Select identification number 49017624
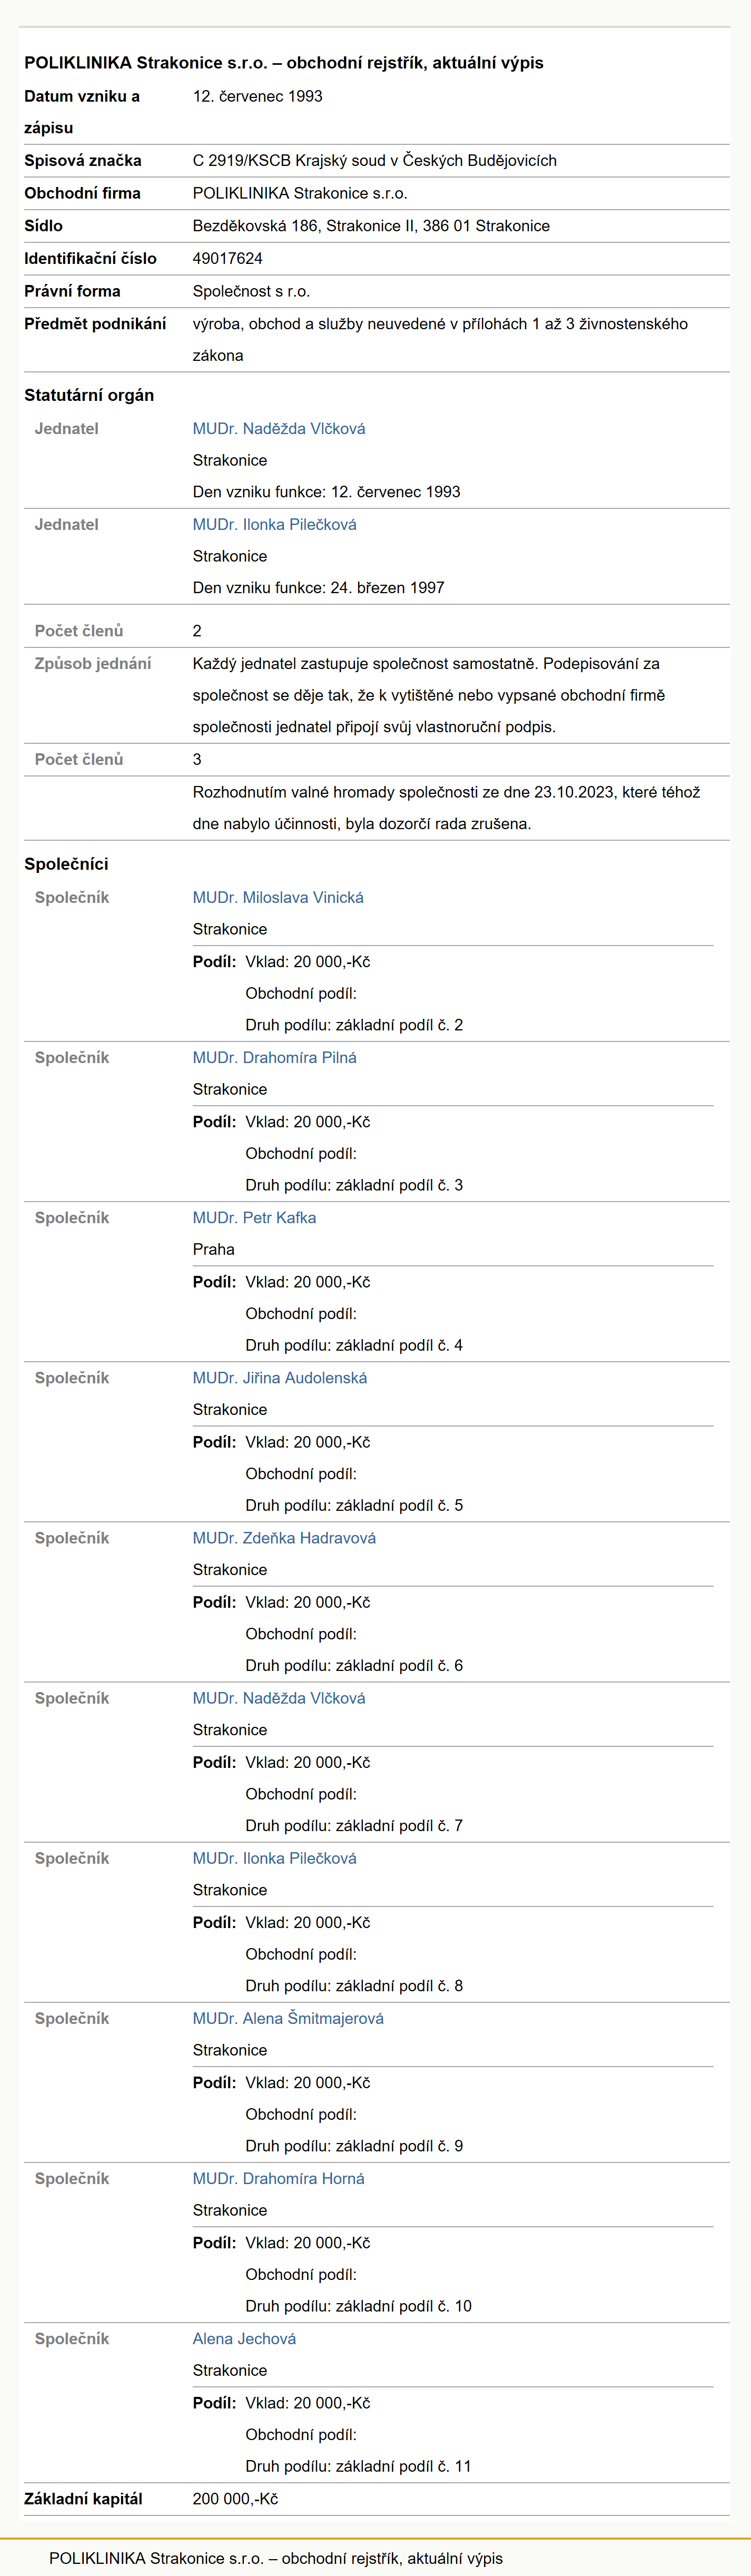This screenshot has height=2576, width=751. pos(228,258)
